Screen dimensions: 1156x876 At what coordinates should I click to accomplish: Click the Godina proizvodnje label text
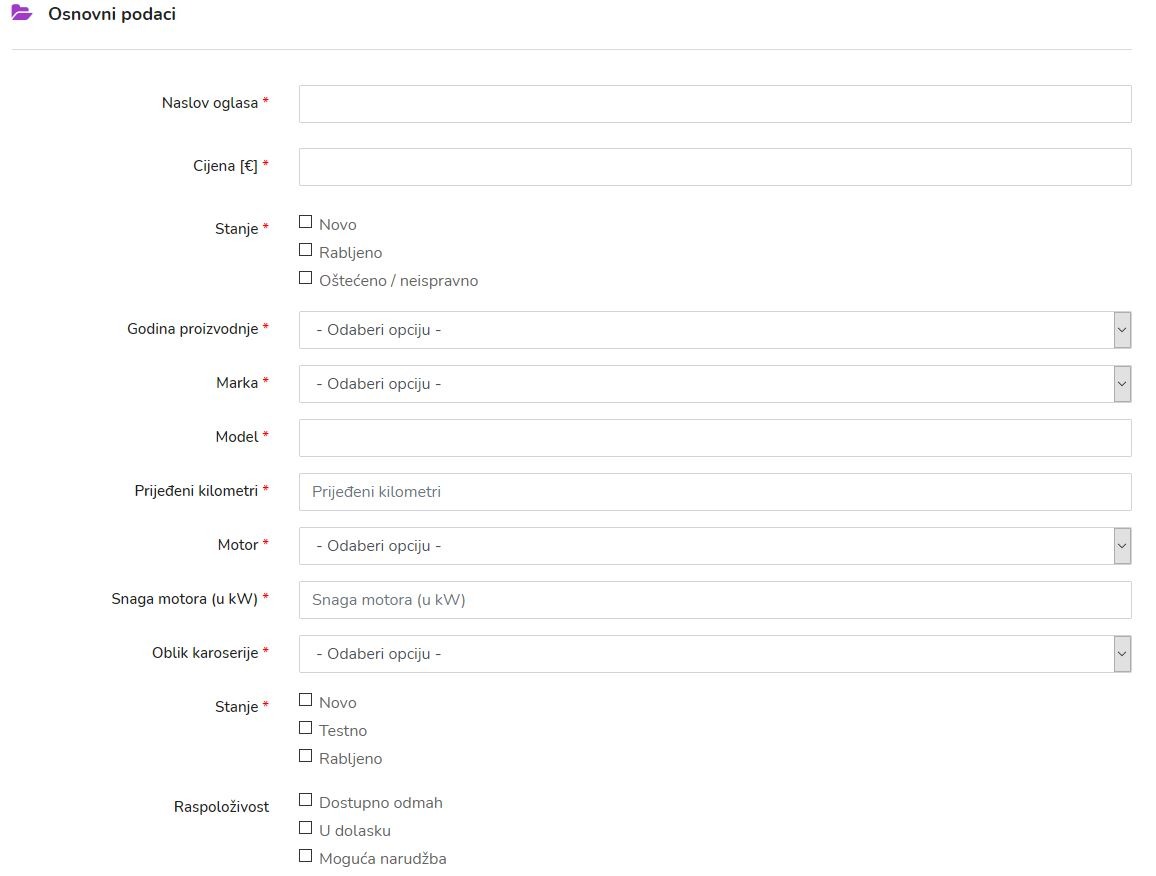pos(192,329)
